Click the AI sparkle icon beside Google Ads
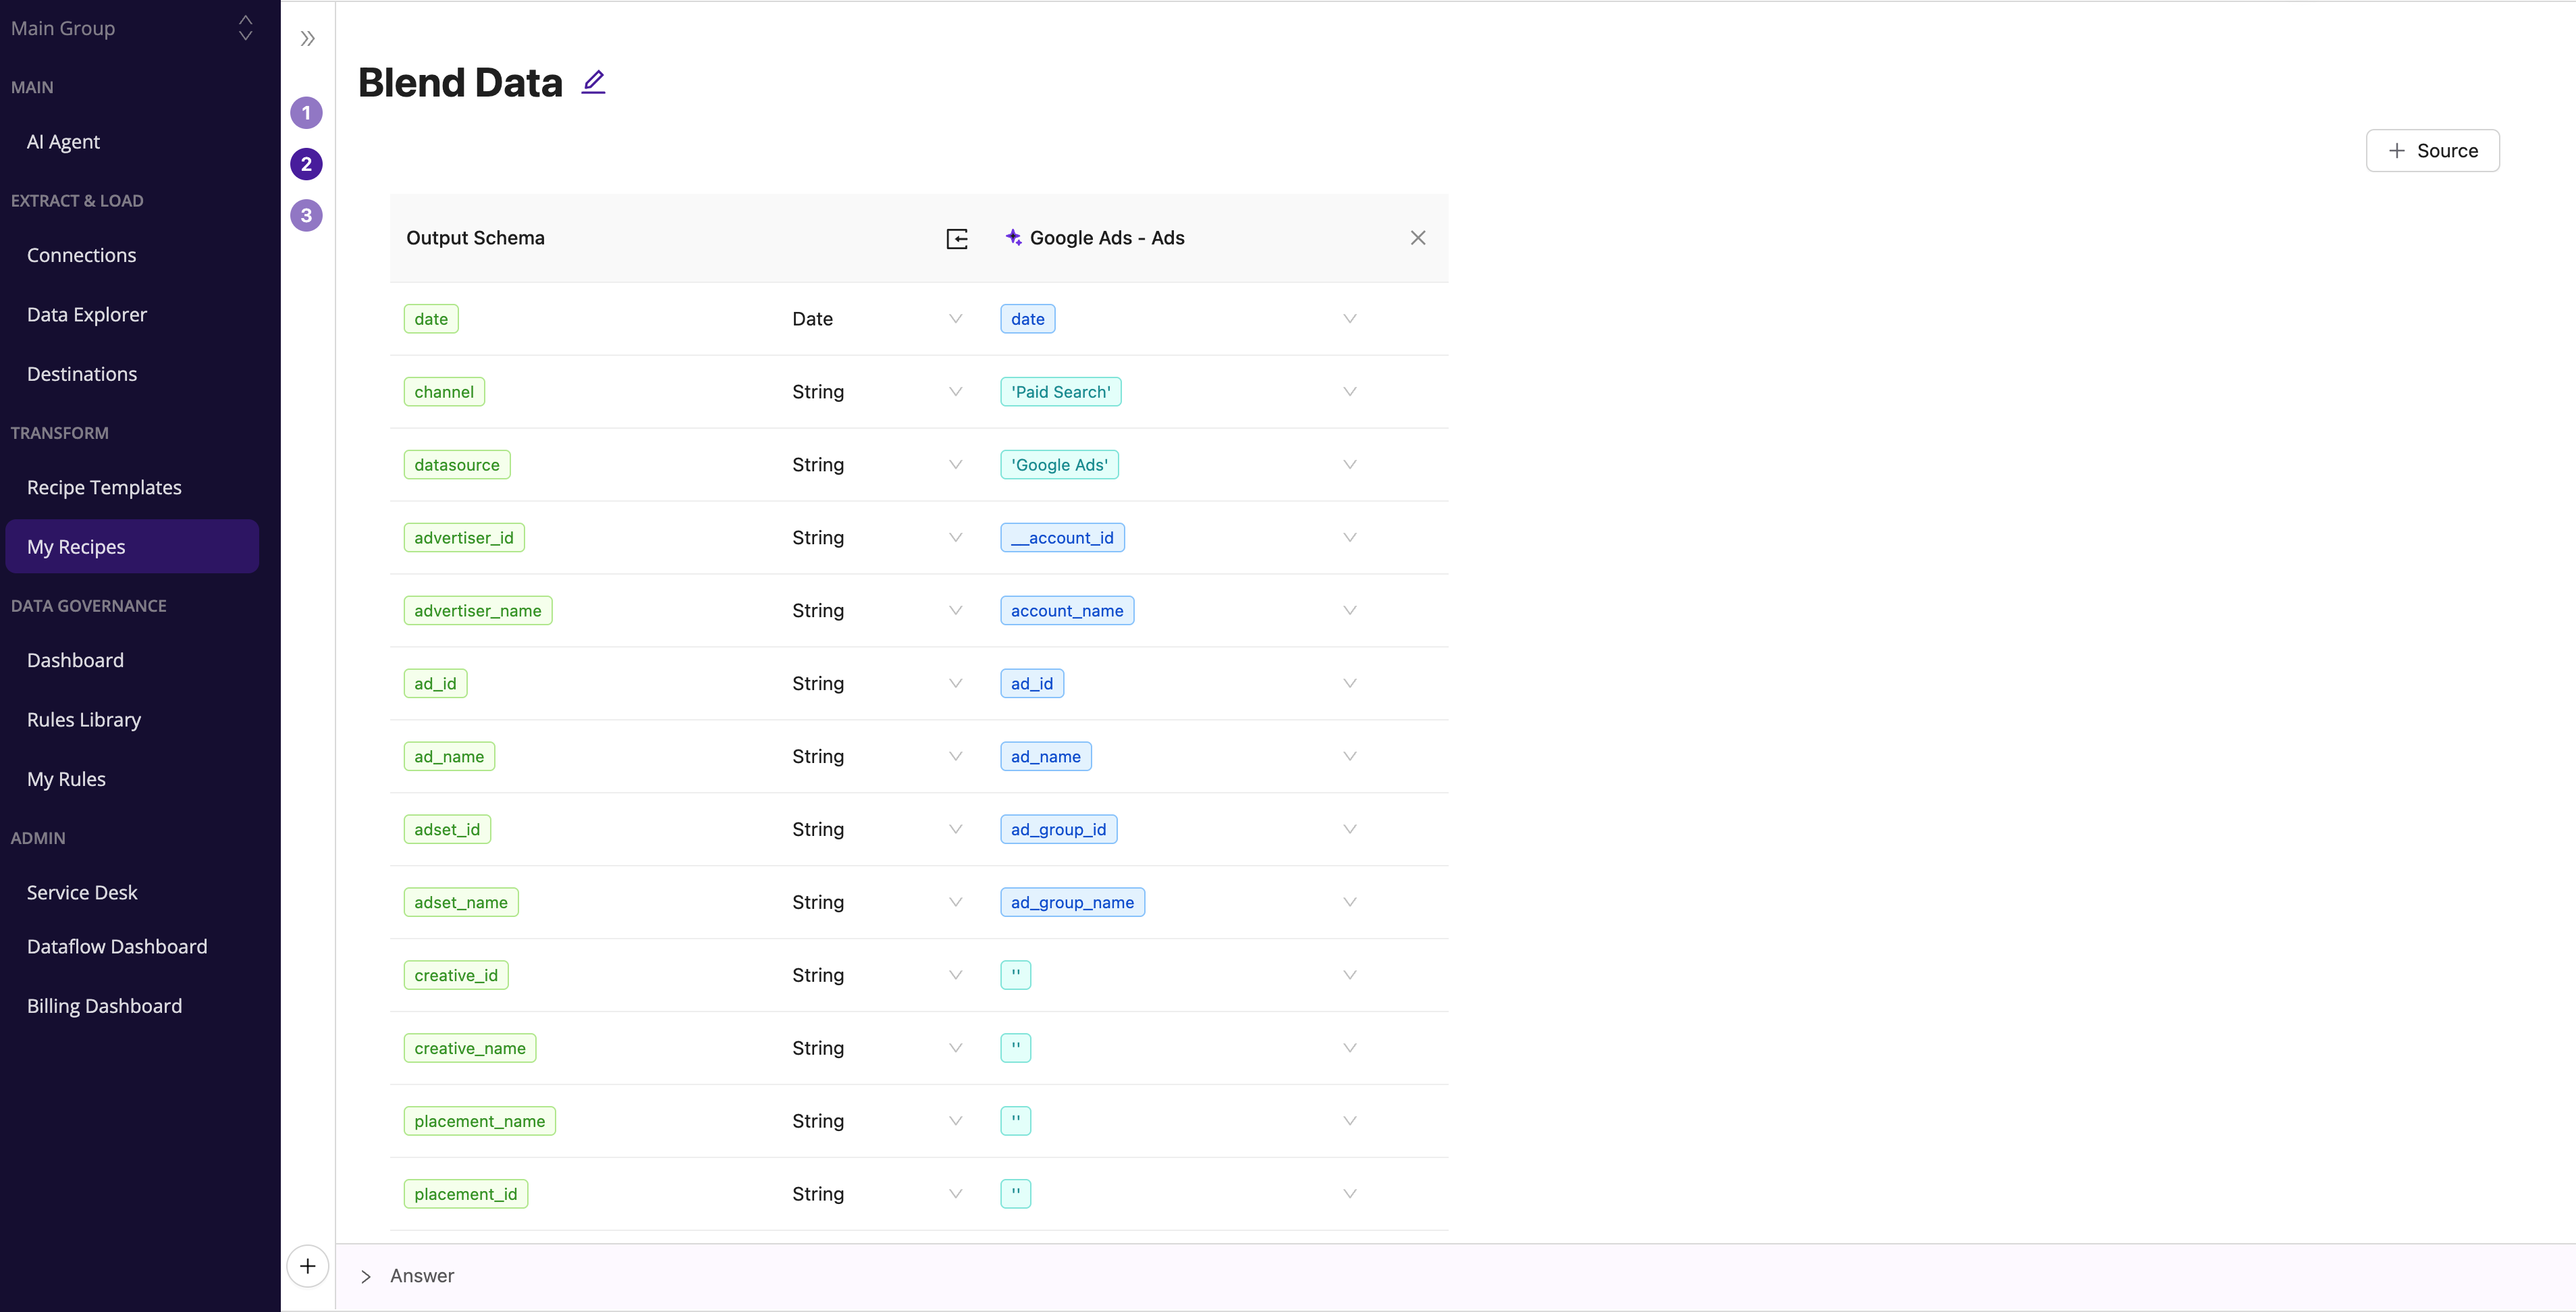This screenshot has width=2576, height=1312. coord(1013,237)
